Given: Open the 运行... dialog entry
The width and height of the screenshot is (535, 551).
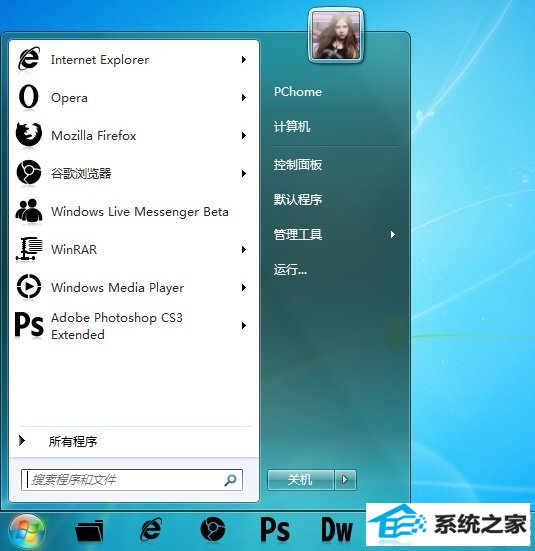Looking at the screenshot, I should (290, 270).
